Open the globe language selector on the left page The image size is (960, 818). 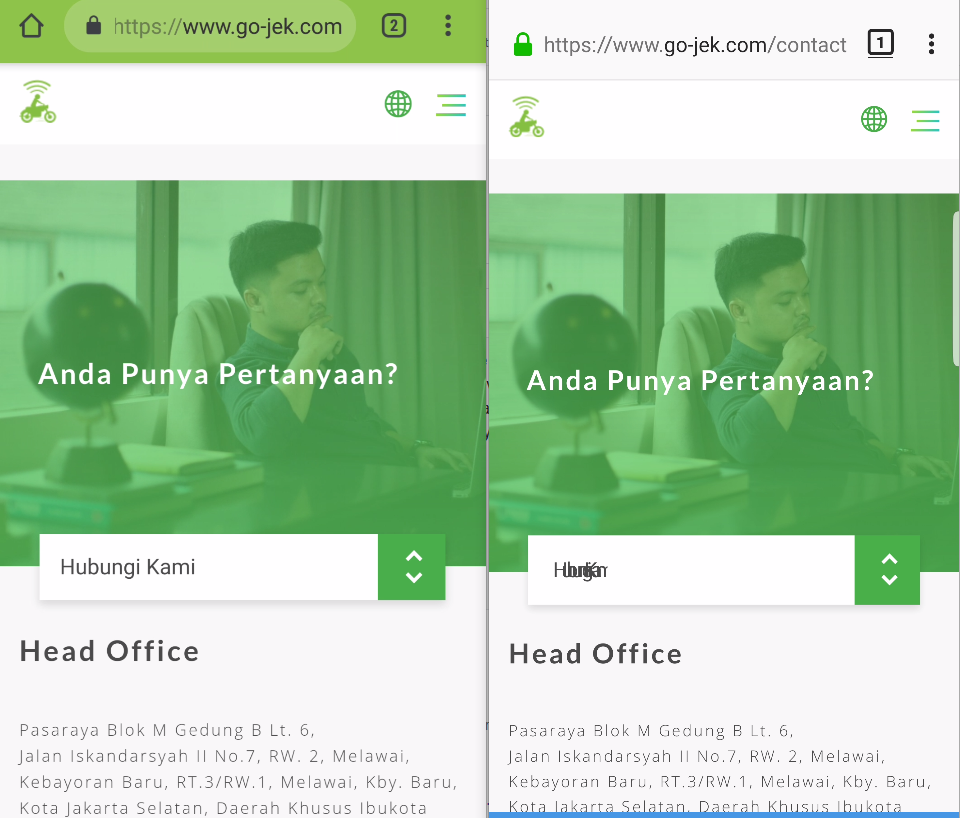(398, 104)
